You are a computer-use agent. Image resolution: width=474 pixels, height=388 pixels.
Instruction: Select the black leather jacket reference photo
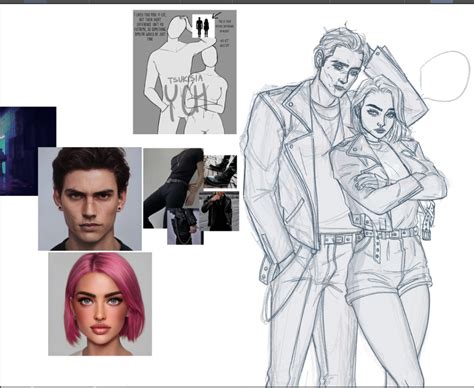[220, 211]
